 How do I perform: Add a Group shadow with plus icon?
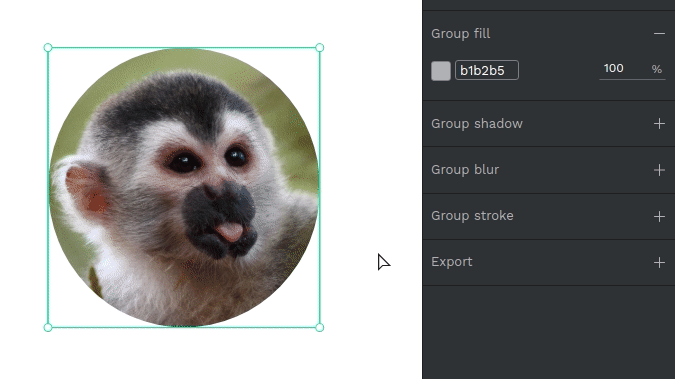pyautogui.click(x=659, y=124)
